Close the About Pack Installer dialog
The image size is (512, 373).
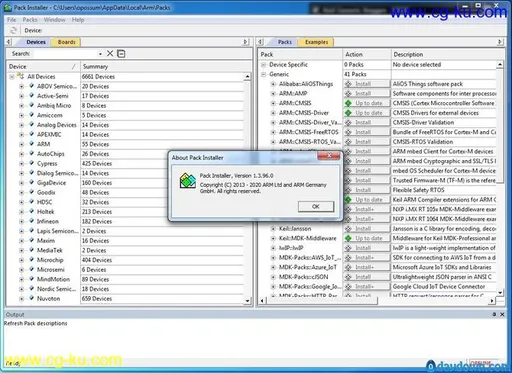pos(329,156)
